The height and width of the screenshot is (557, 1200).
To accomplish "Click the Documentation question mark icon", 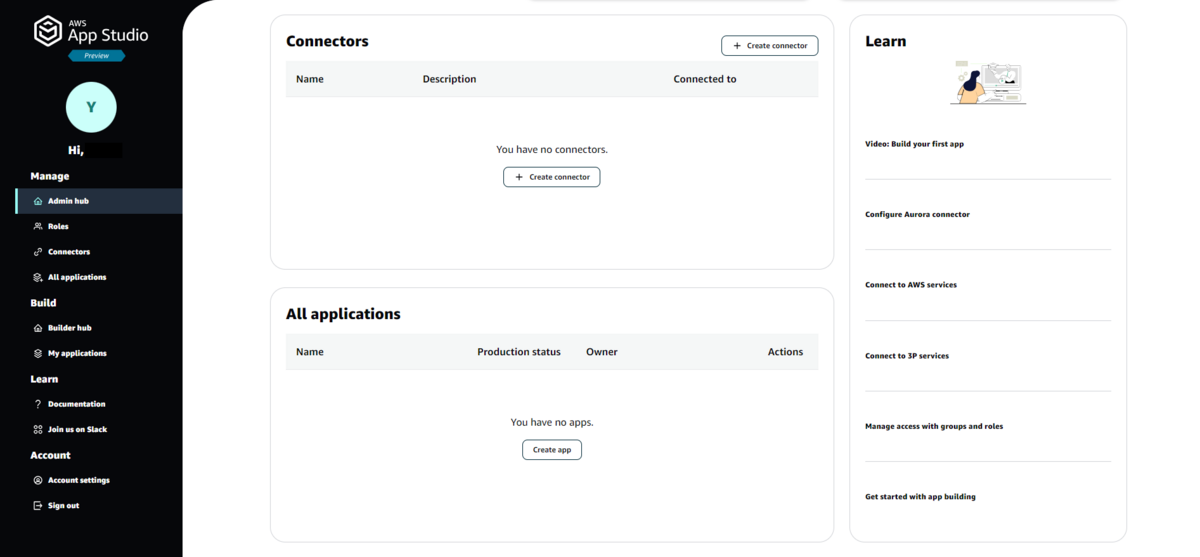I will 38,404.
